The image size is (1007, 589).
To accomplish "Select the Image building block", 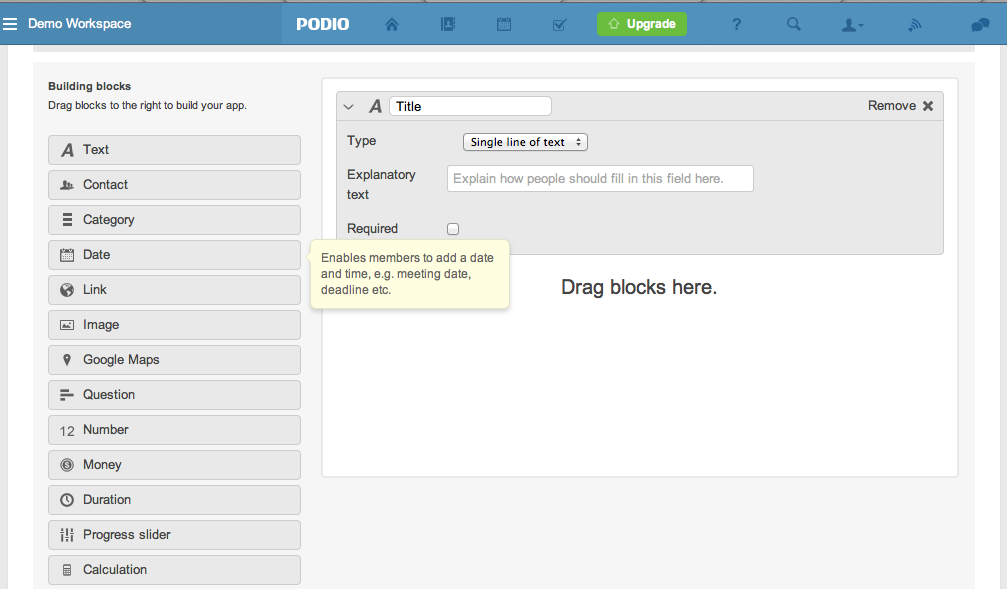I will coord(174,325).
